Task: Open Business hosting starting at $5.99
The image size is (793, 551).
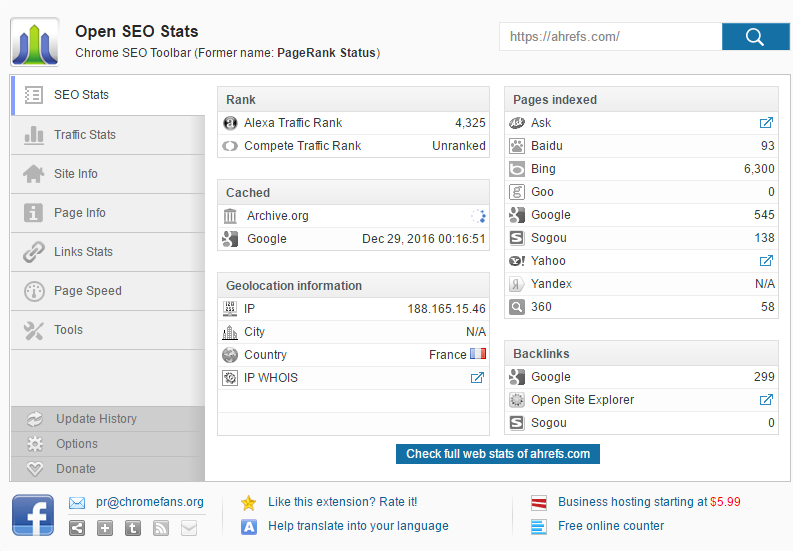Action: 649,502
